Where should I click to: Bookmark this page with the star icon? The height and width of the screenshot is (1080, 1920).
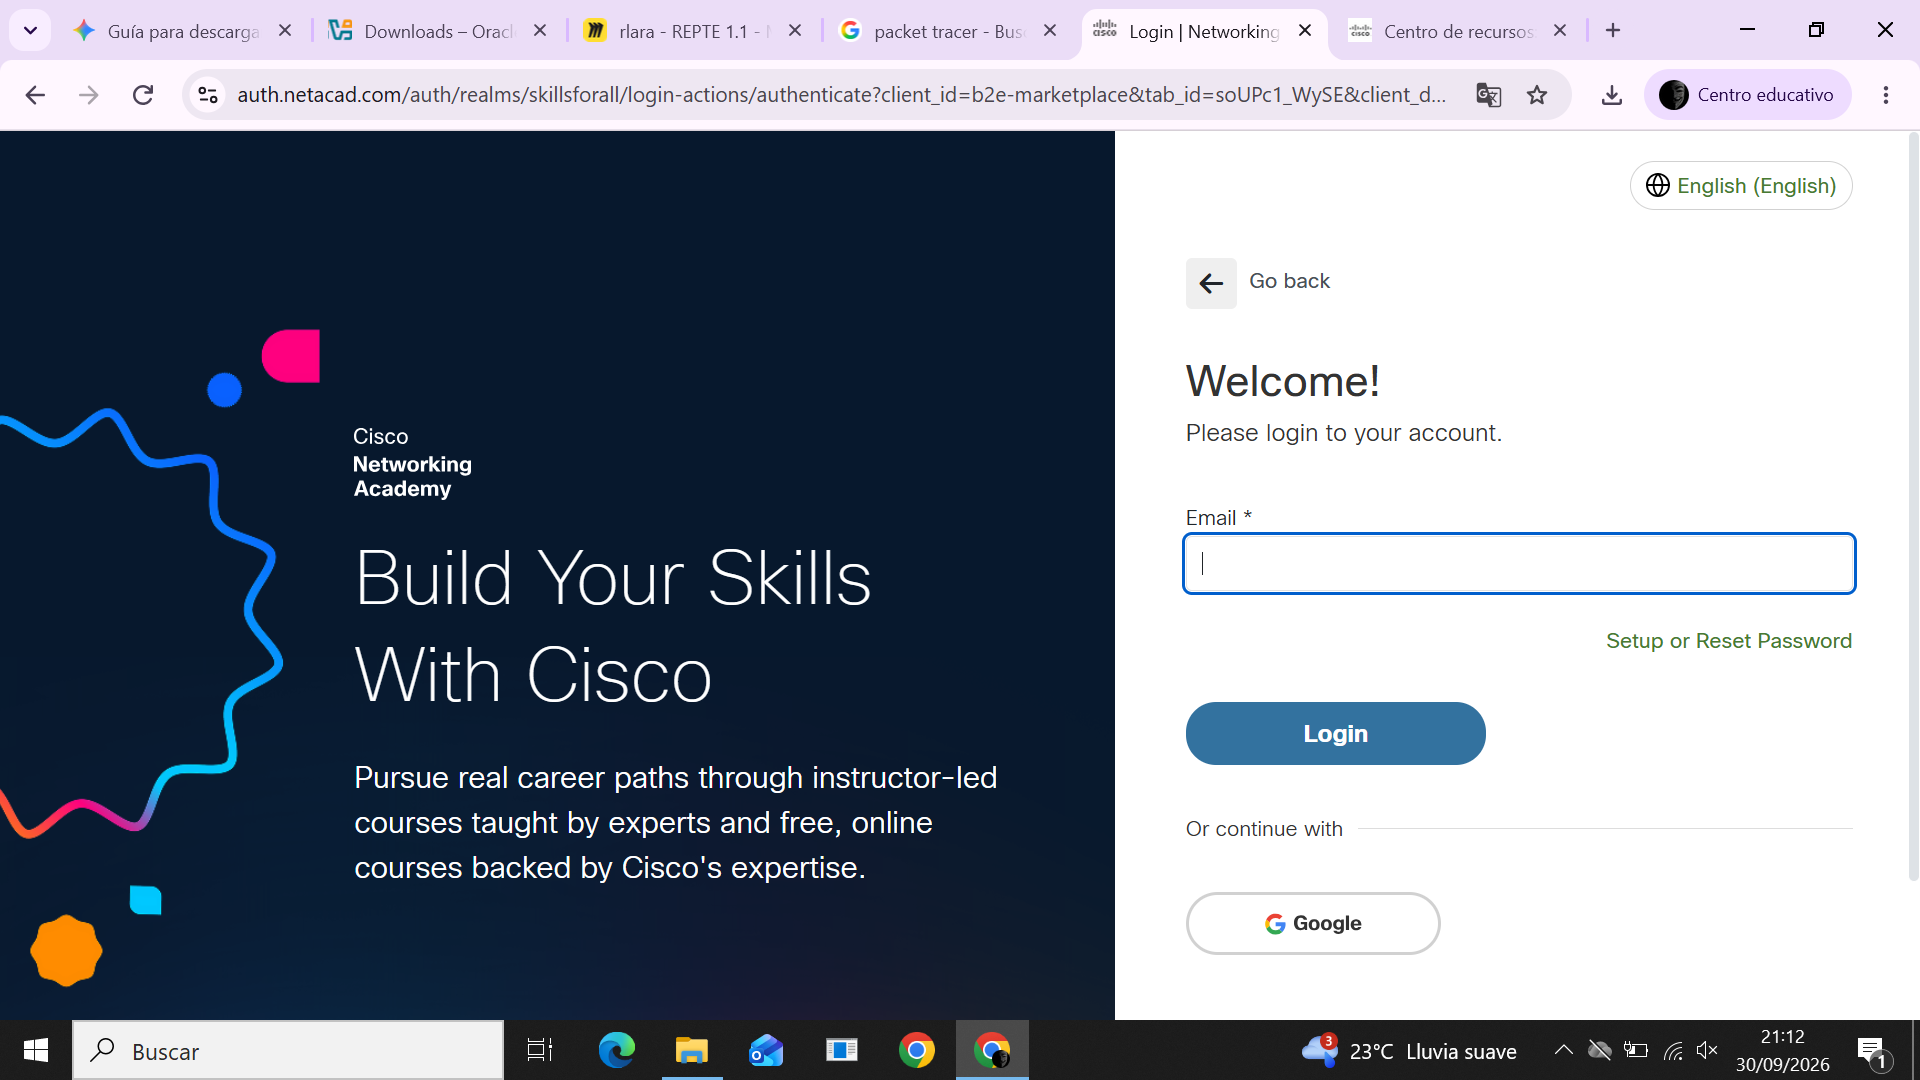1537,95
